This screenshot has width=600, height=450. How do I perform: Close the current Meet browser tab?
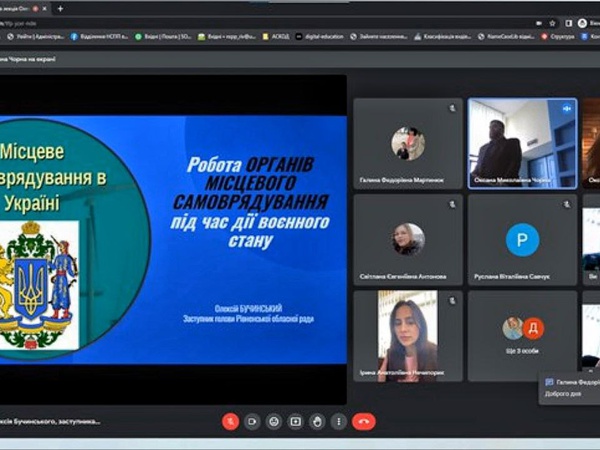click(45, 8)
